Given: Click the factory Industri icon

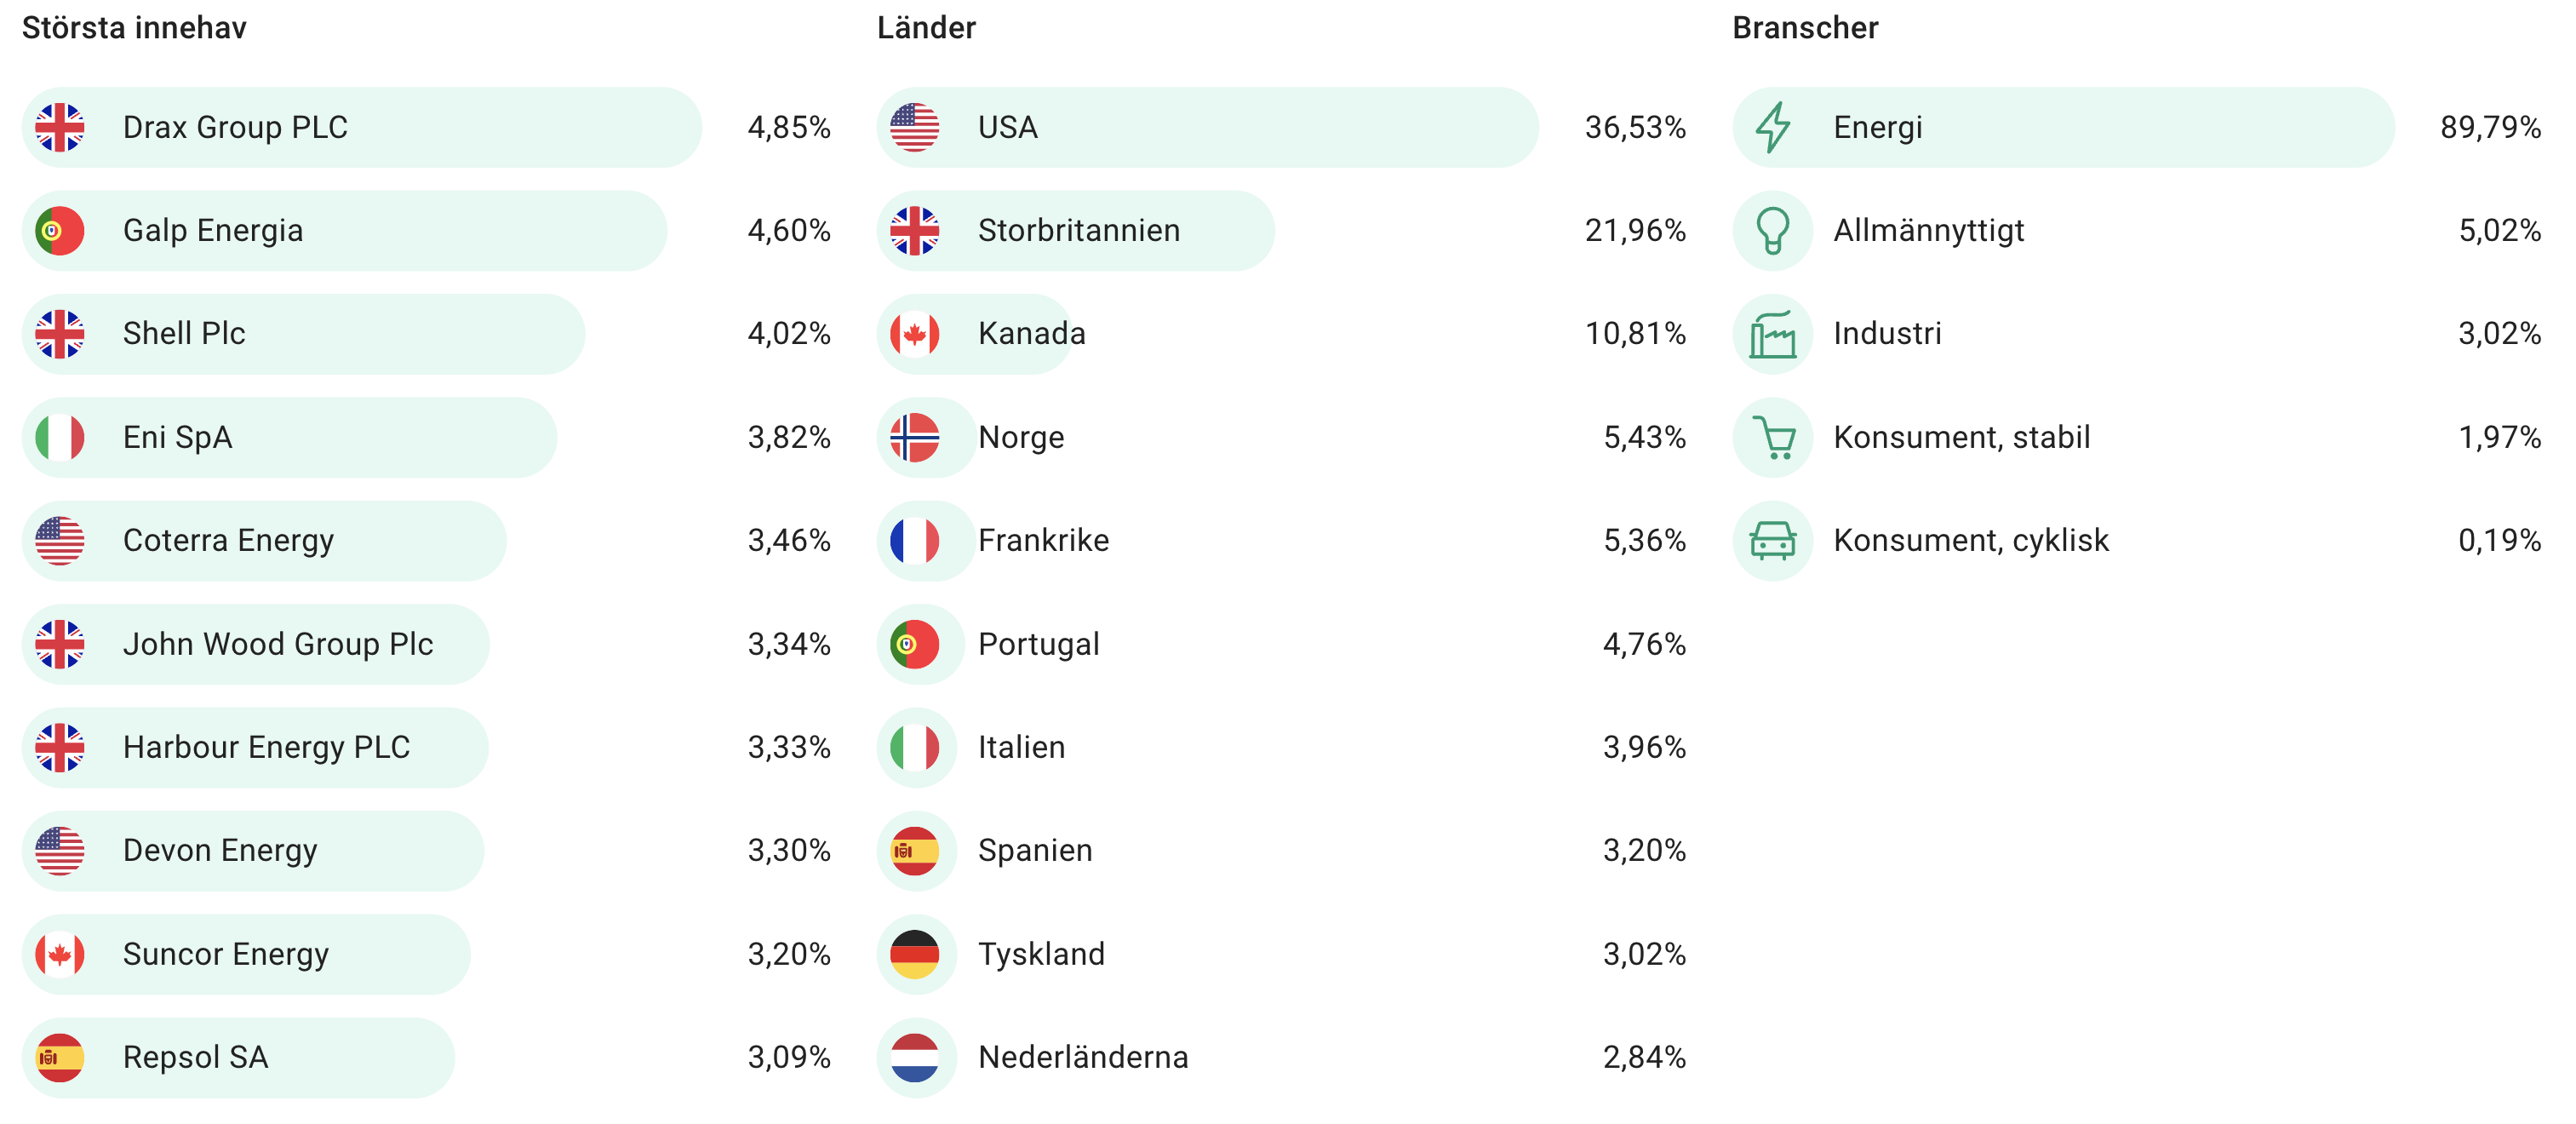Looking at the screenshot, I should pyautogui.click(x=1772, y=334).
